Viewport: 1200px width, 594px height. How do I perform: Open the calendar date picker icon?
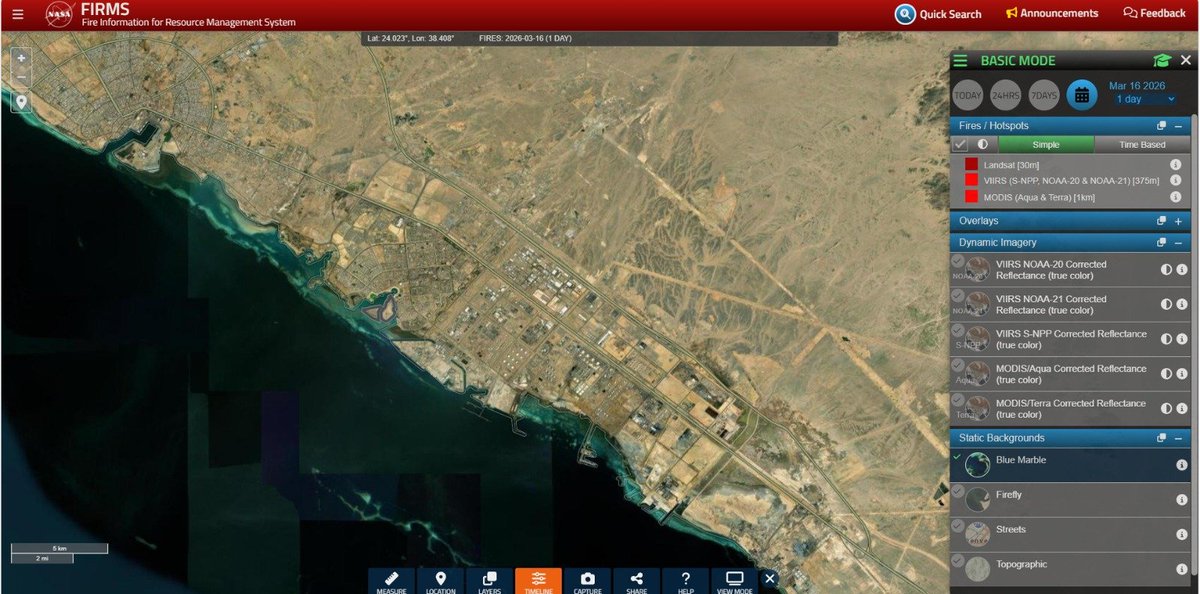click(1082, 94)
